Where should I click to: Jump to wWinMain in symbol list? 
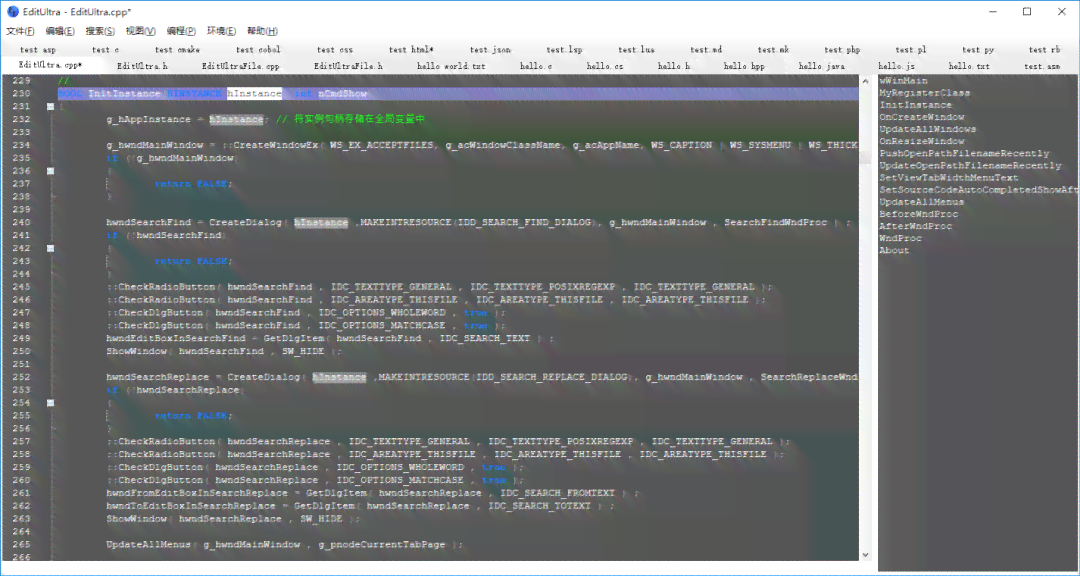click(903, 81)
